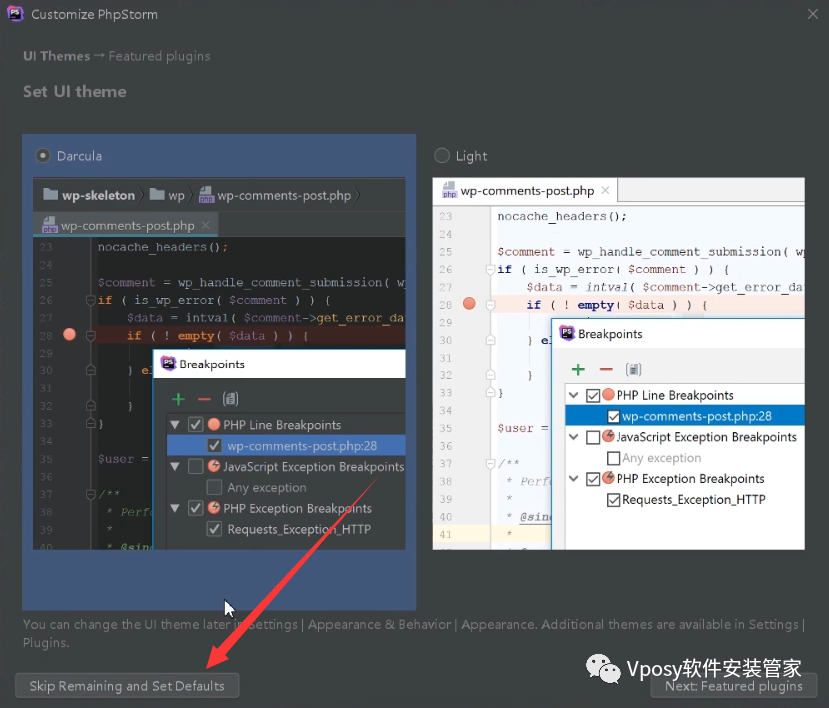
Task: Click the Group breakpoints icon in Light preview
Action: coord(633,369)
